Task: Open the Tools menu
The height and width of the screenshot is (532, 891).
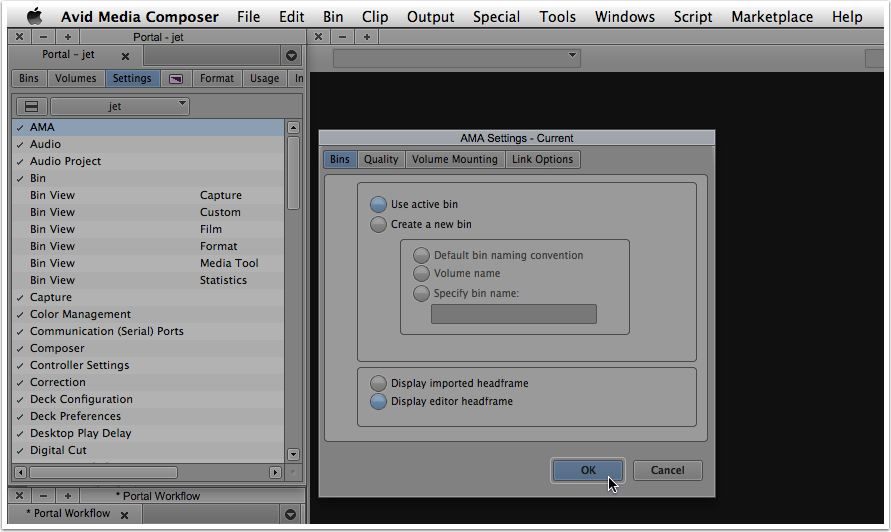Action: pos(557,17)
